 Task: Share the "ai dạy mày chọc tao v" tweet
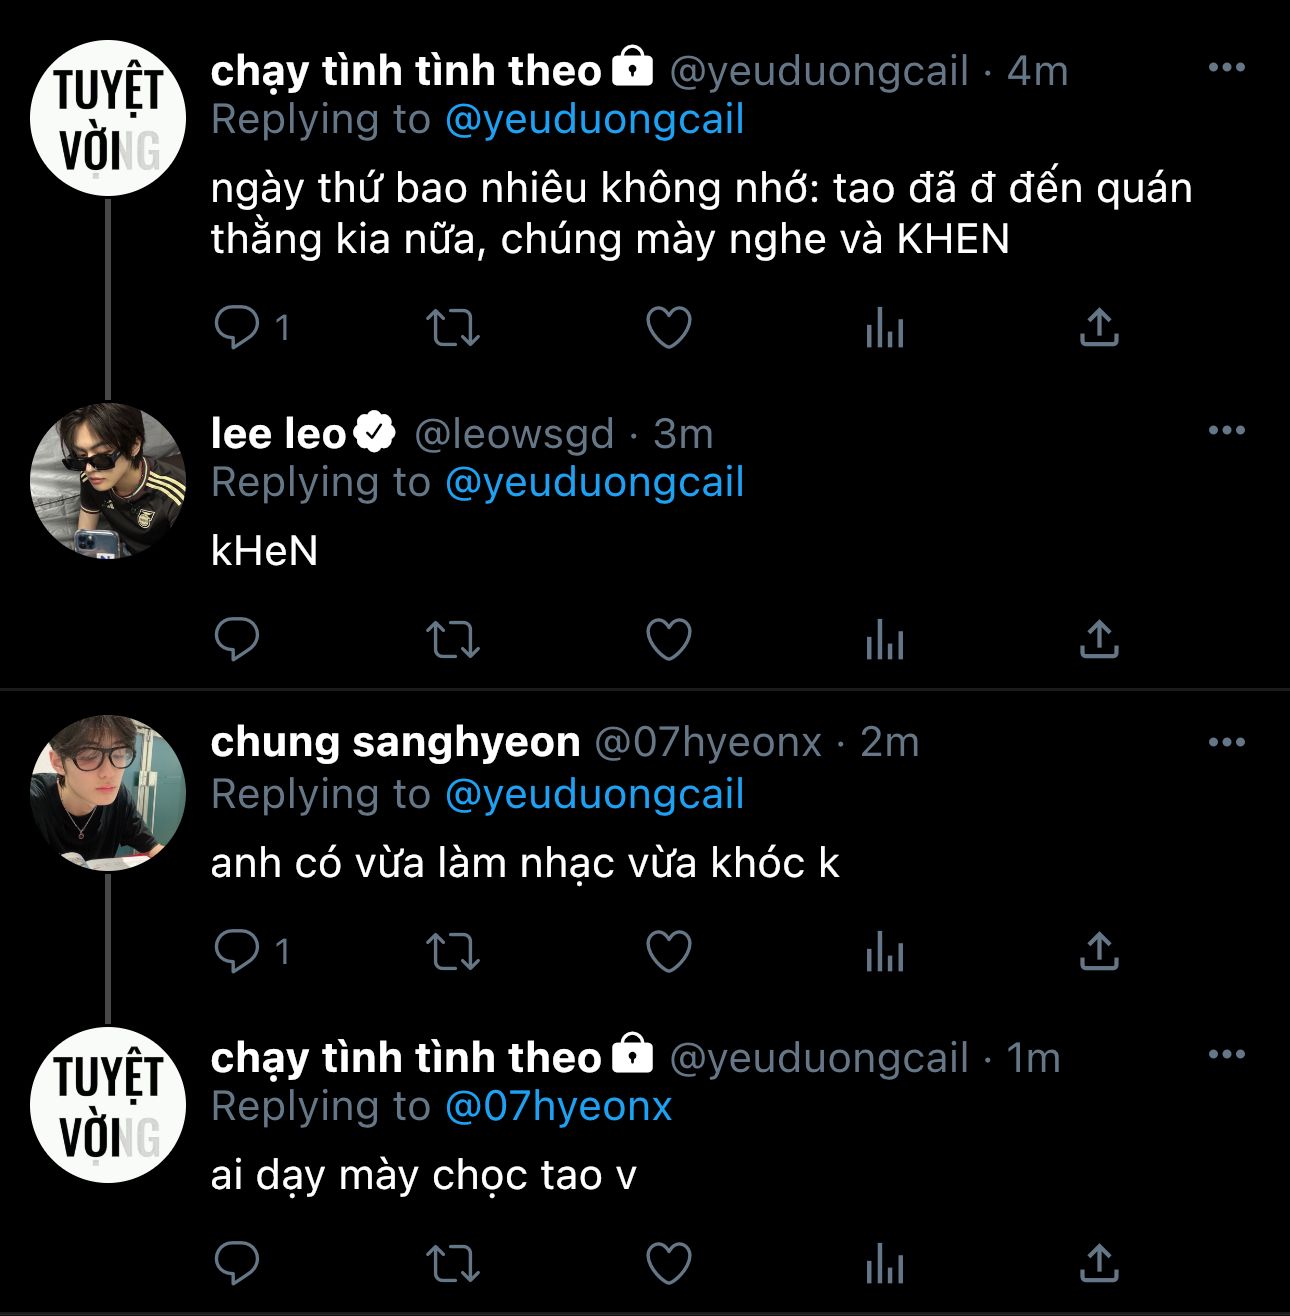(x=1099, y=1263)
